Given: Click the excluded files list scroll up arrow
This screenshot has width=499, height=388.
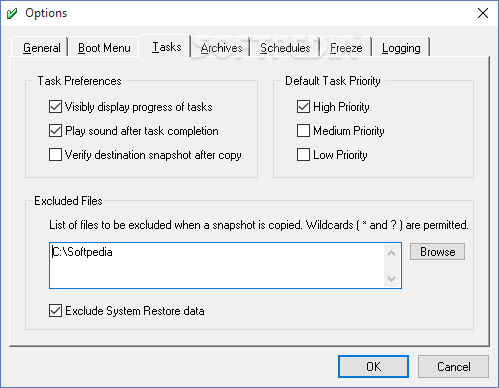Looking at the screenshot, I should [392, 253].
